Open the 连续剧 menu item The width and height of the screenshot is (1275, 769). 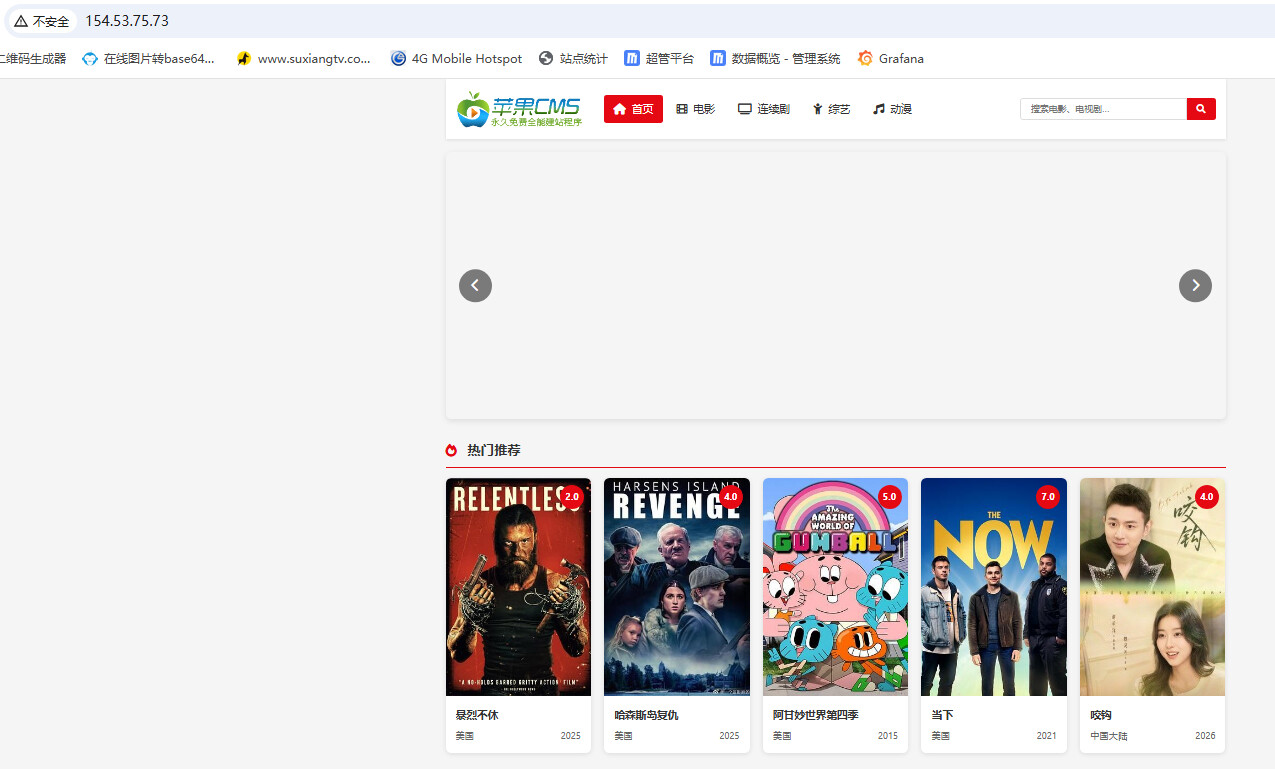pos(764,109)
